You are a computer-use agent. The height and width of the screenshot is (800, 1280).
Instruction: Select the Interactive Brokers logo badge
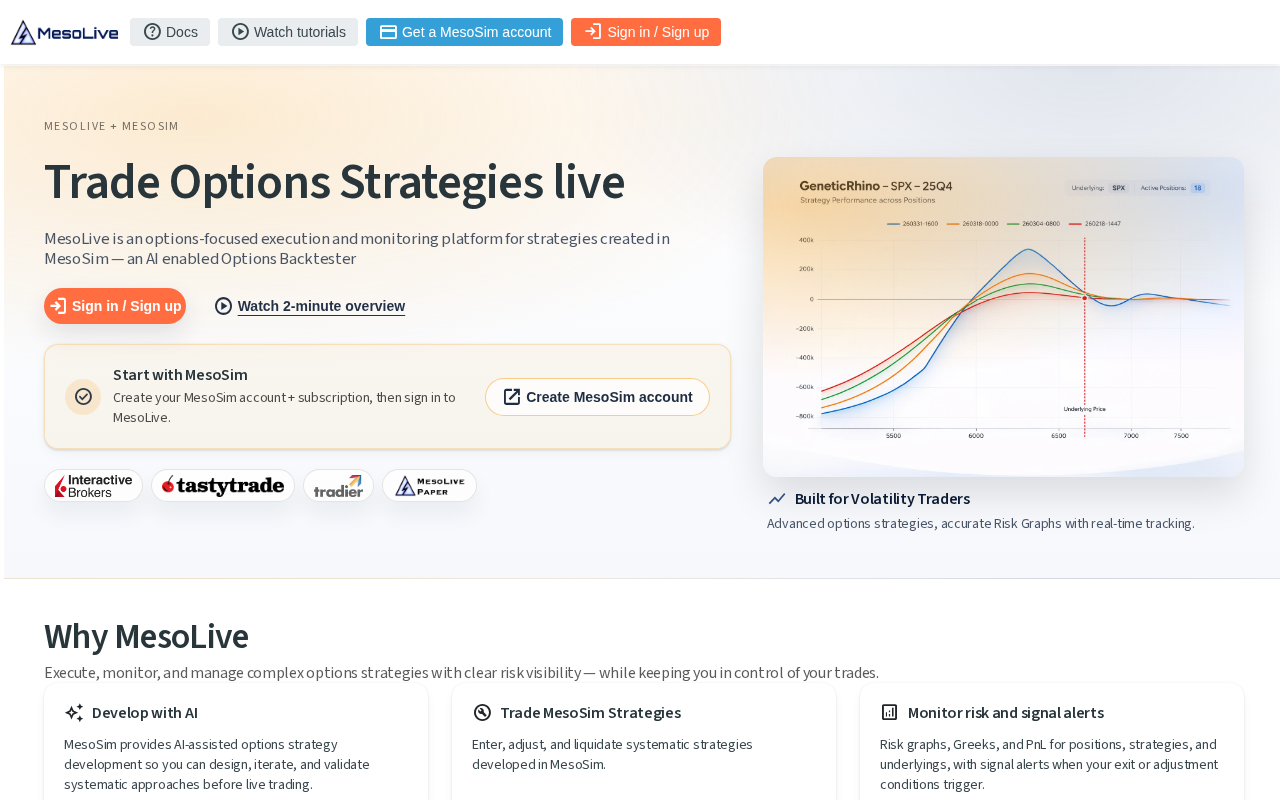tap(93, 486)
